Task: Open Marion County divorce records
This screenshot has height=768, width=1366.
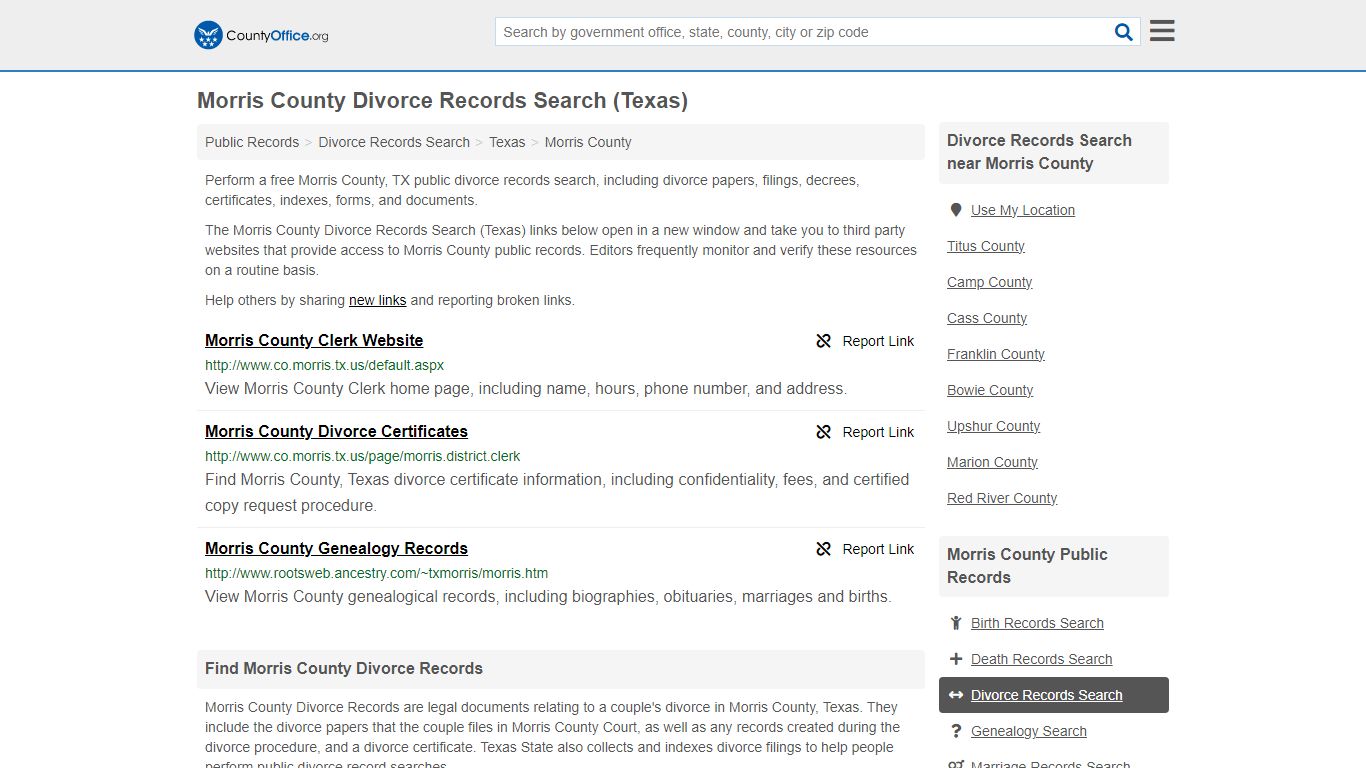Action: point(992,462)
